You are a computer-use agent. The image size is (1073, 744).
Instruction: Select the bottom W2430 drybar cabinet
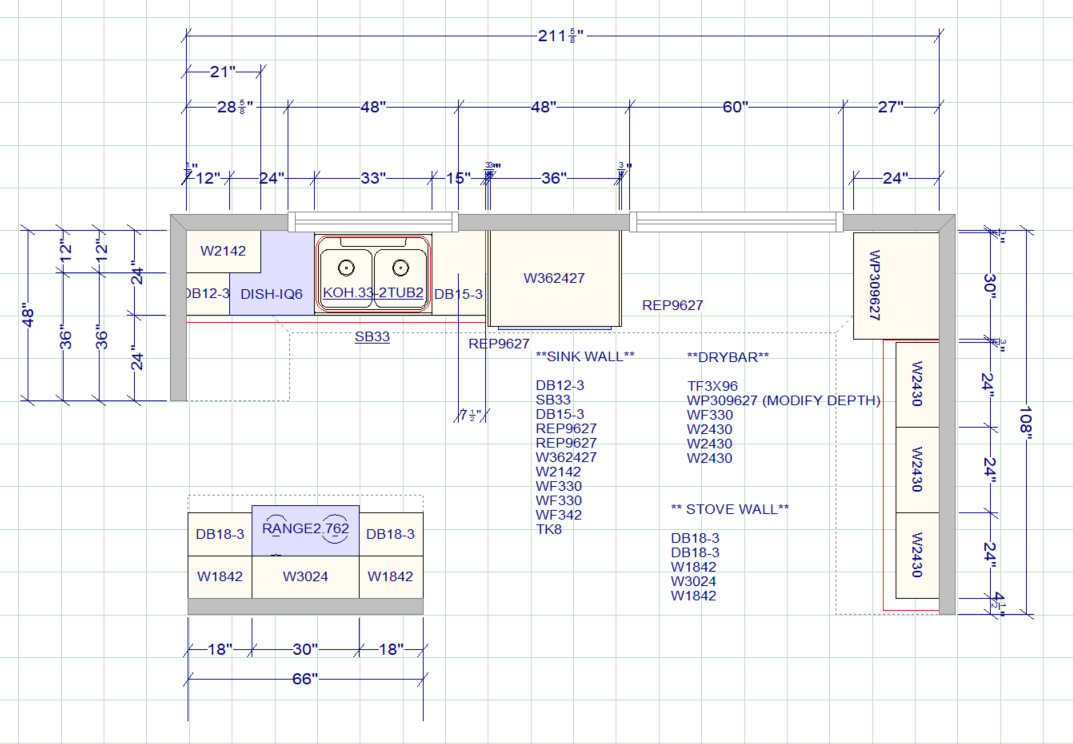(x=916, y=555)
